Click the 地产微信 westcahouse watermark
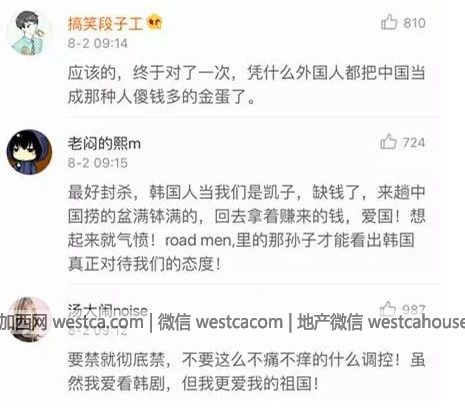 click(381, 322)
